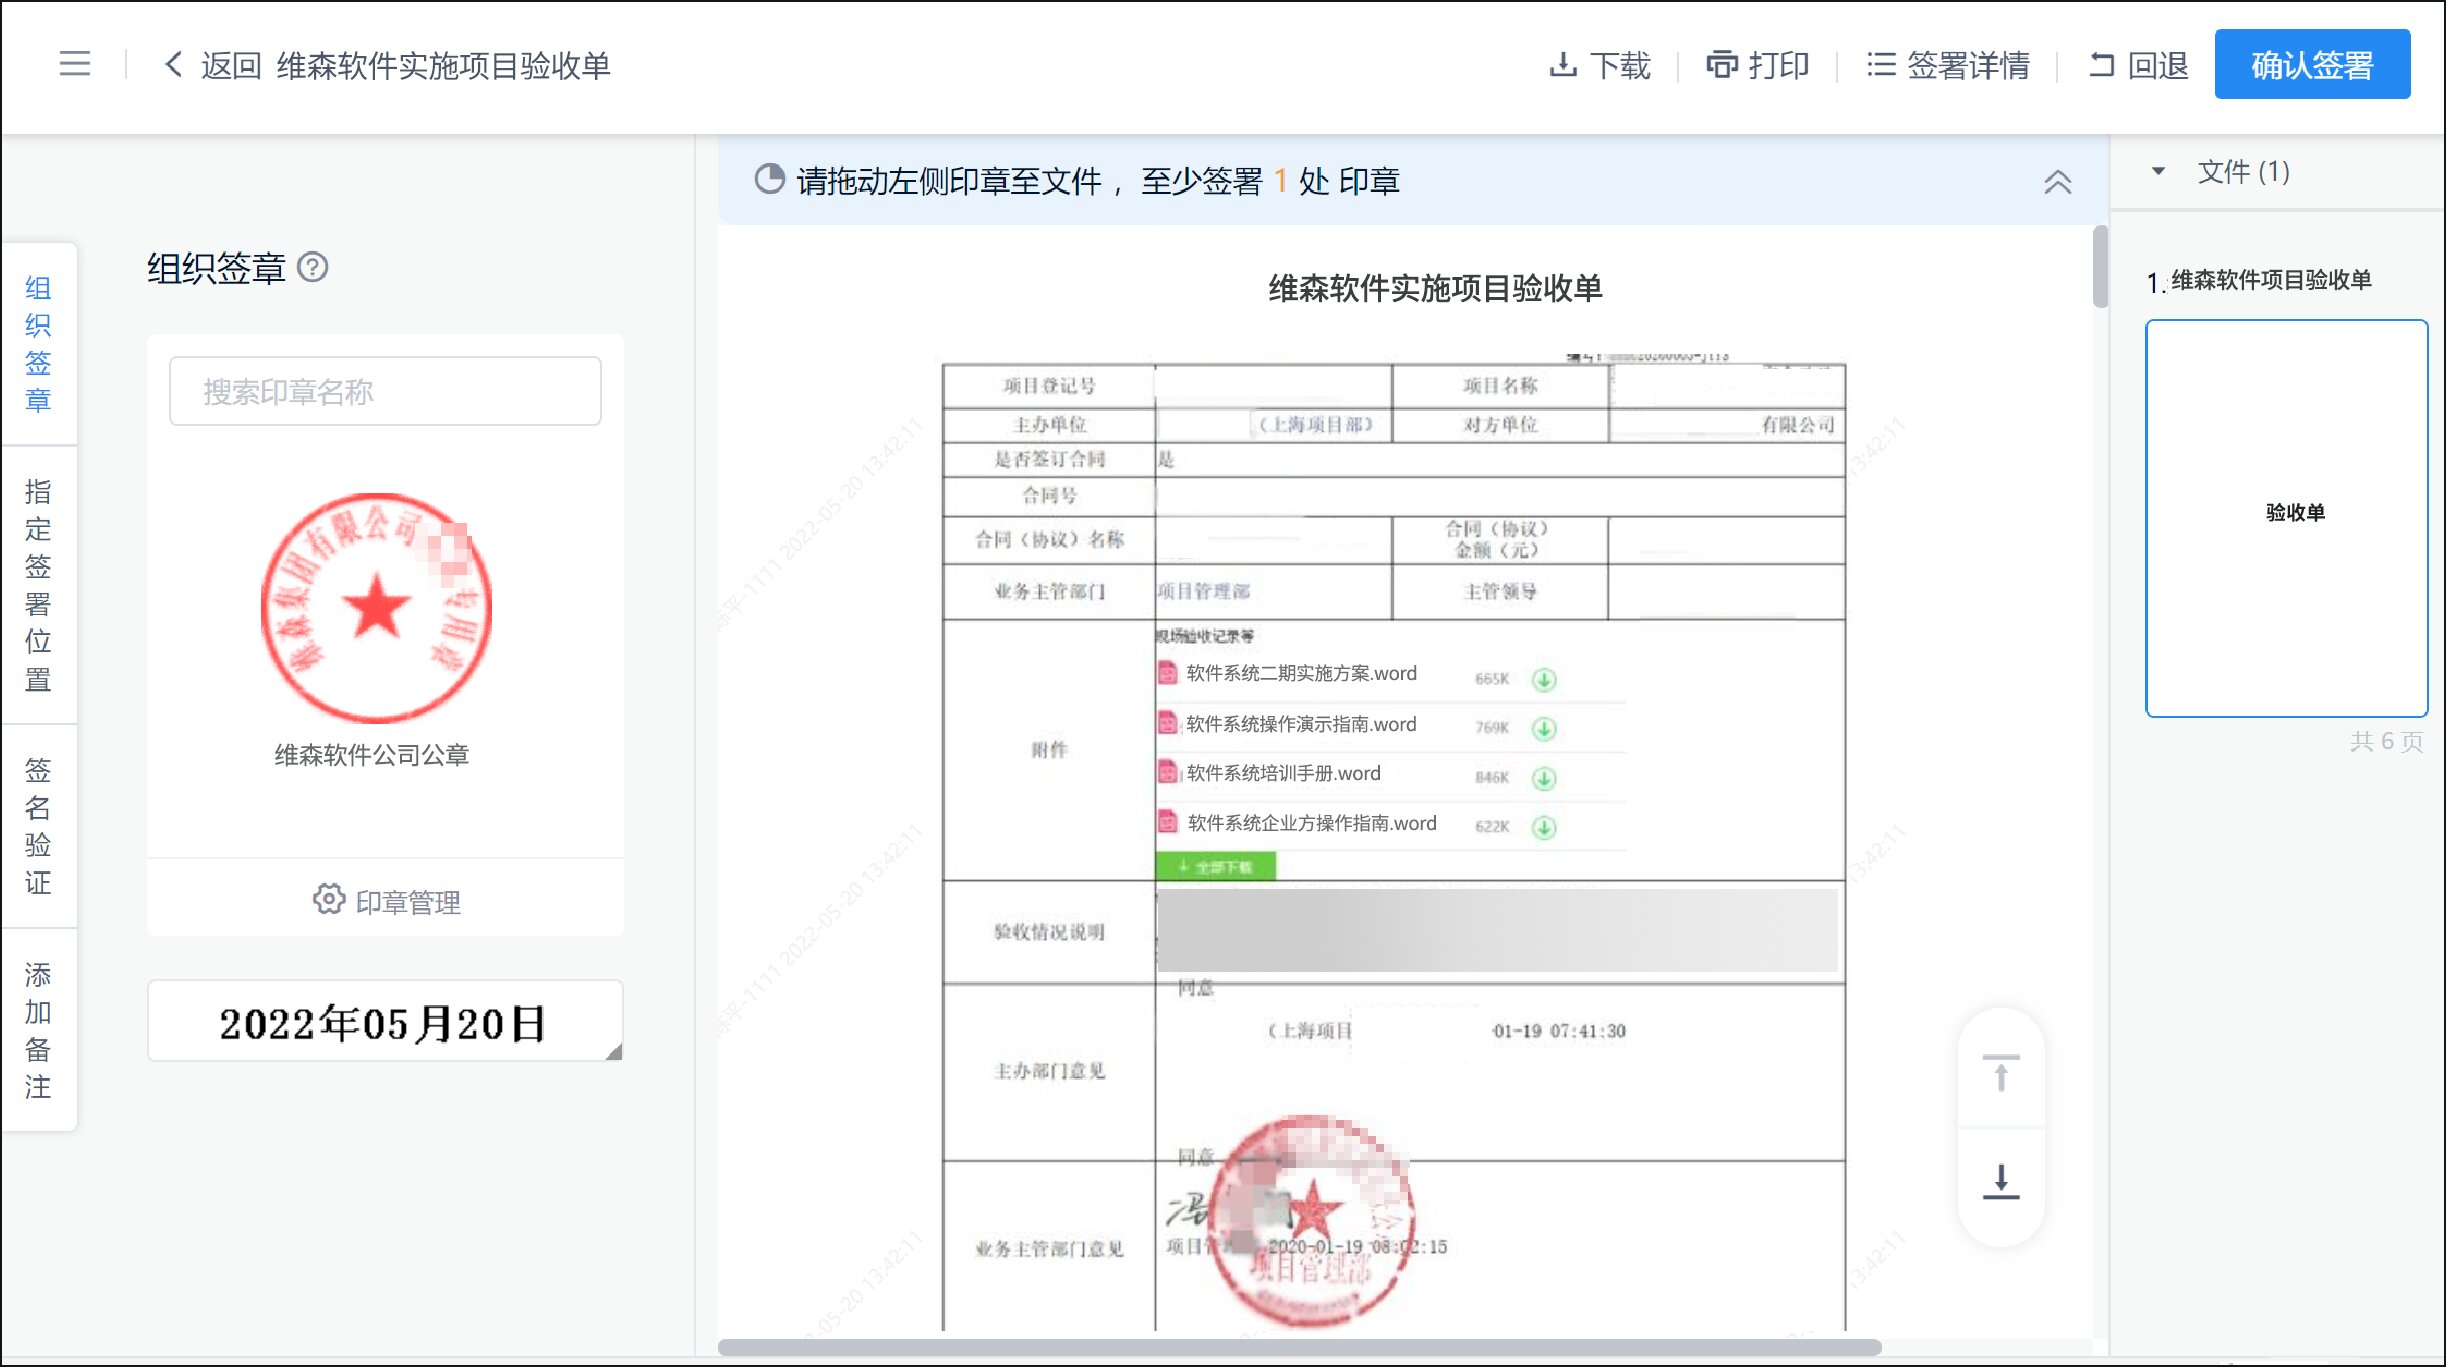
Task: Click the 全部下载 button in the document
Action: (x=1216, y=866)
